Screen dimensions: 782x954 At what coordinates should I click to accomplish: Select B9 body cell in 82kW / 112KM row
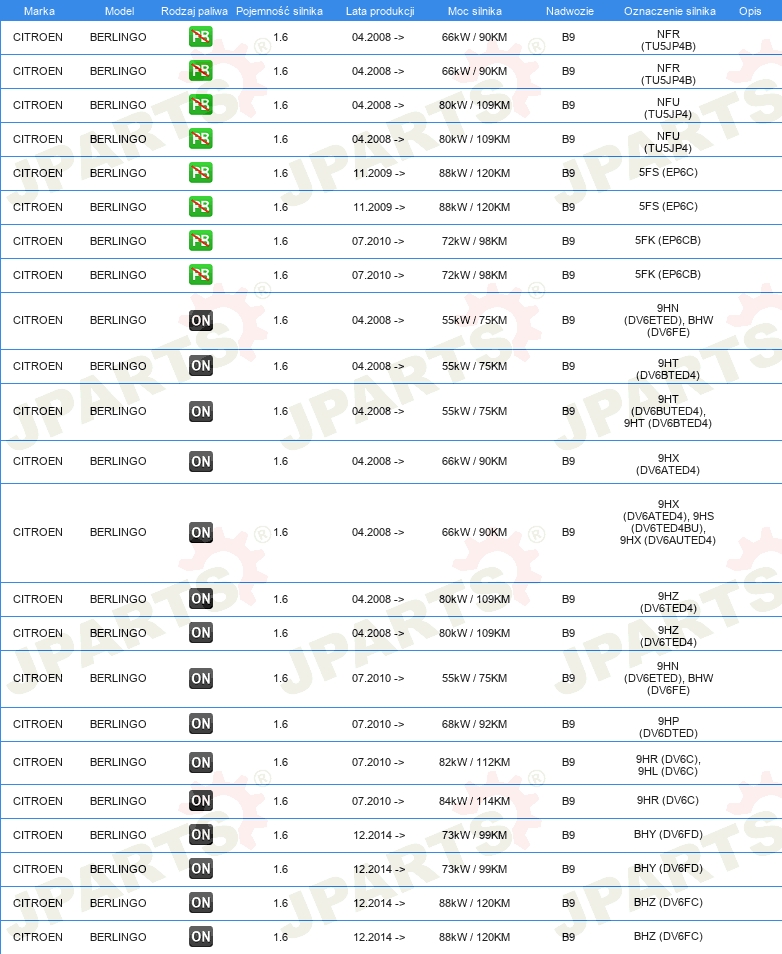tap(568, 762)
